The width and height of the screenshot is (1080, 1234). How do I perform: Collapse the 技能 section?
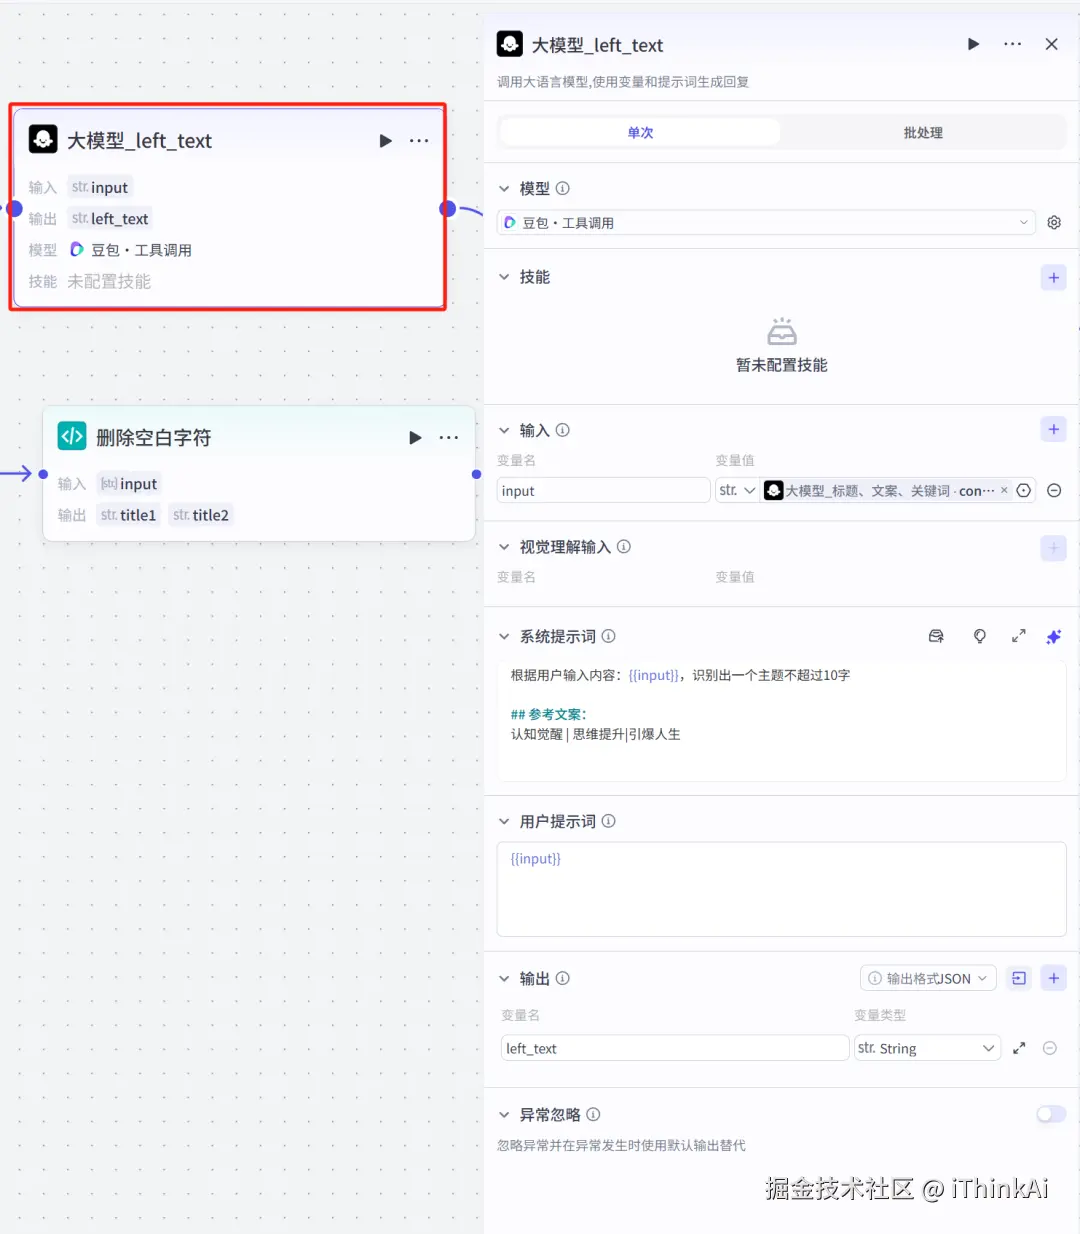(504, 277)
